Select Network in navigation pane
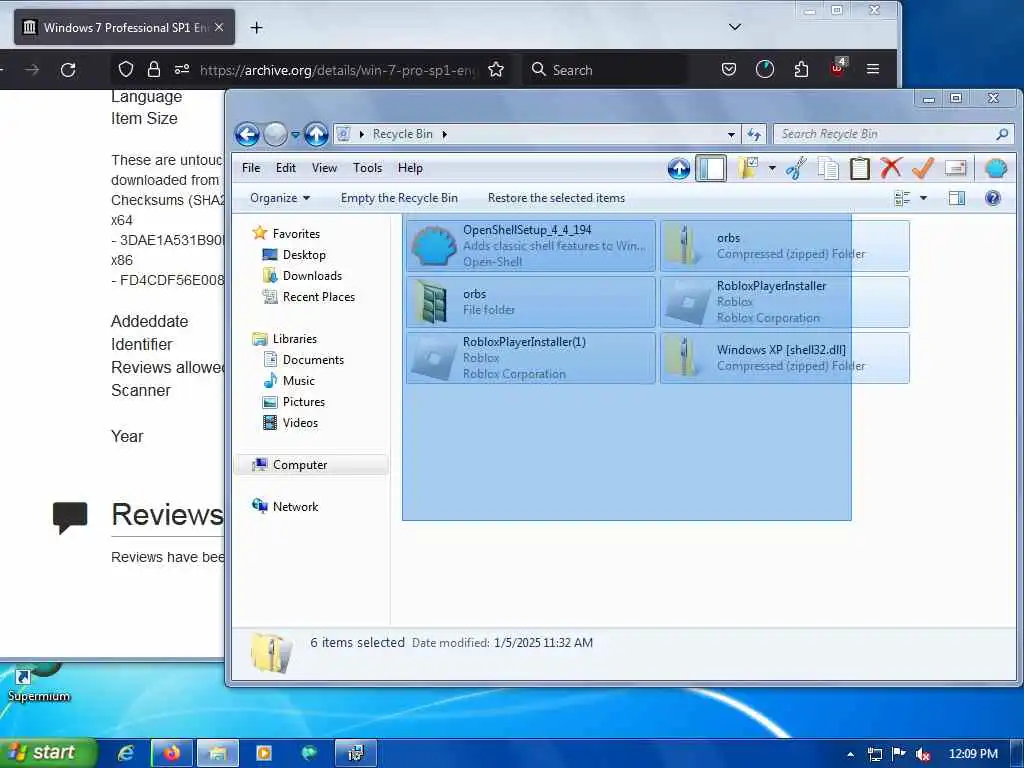The width and height of the screenshot is (1024, 768). coord(295,506)
